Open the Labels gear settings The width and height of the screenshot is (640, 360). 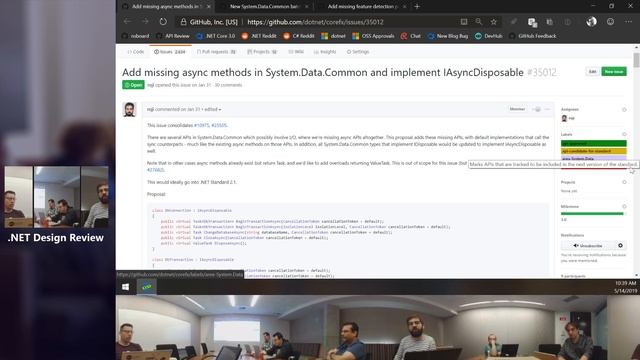624,134
